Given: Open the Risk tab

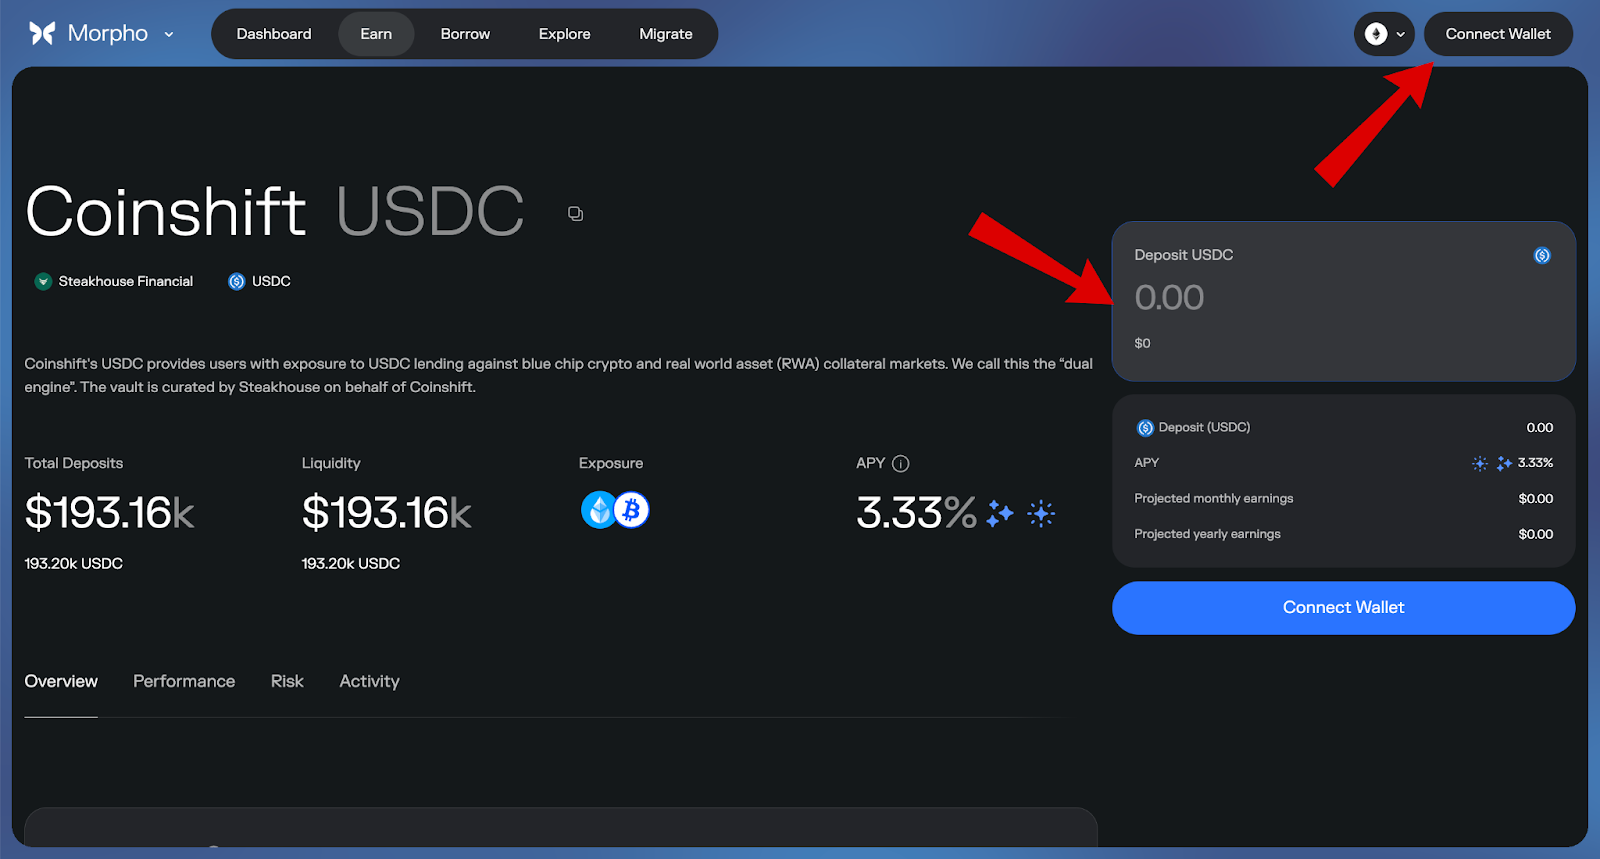Looking at the screenshot, I should 287,682.
